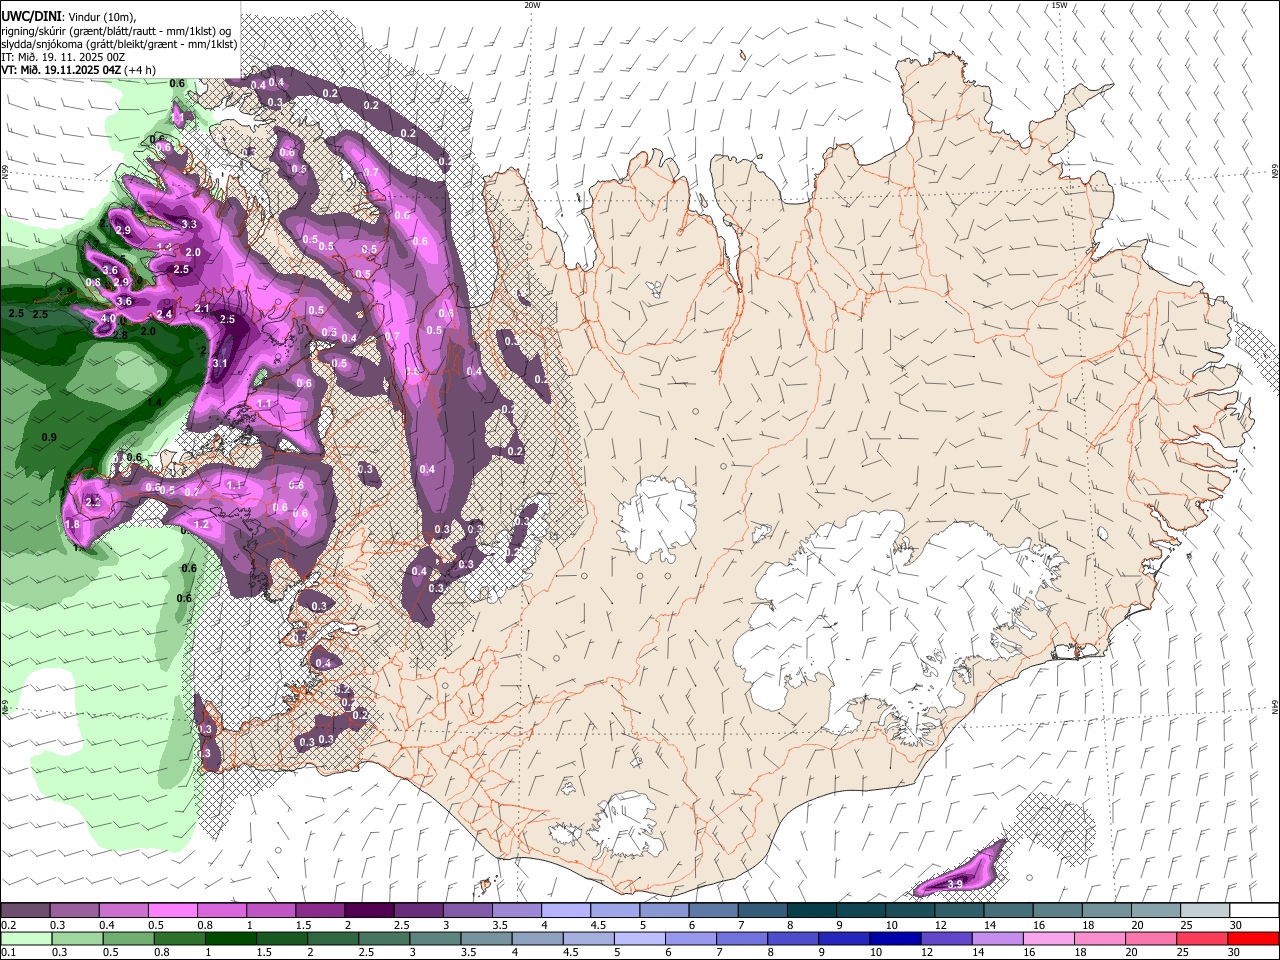Click the 0.9 value in the green rain area
Image resolution: width=1280 pixels, height=960 pixels.
pyautogui.click(x=49, y=438)
